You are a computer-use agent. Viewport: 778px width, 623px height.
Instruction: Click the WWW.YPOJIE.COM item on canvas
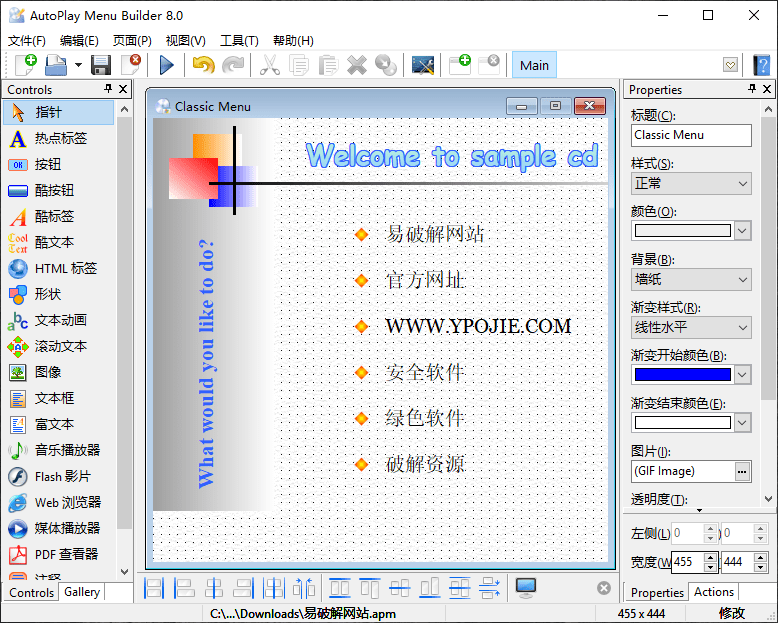[x=478, y=326]
